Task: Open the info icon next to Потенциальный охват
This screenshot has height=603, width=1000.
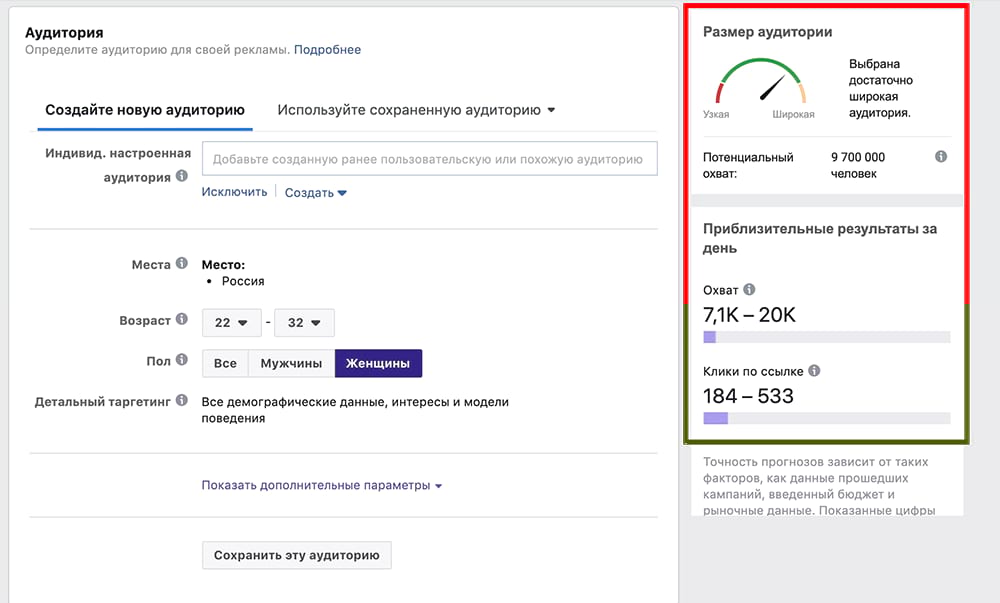Action: 940,156
